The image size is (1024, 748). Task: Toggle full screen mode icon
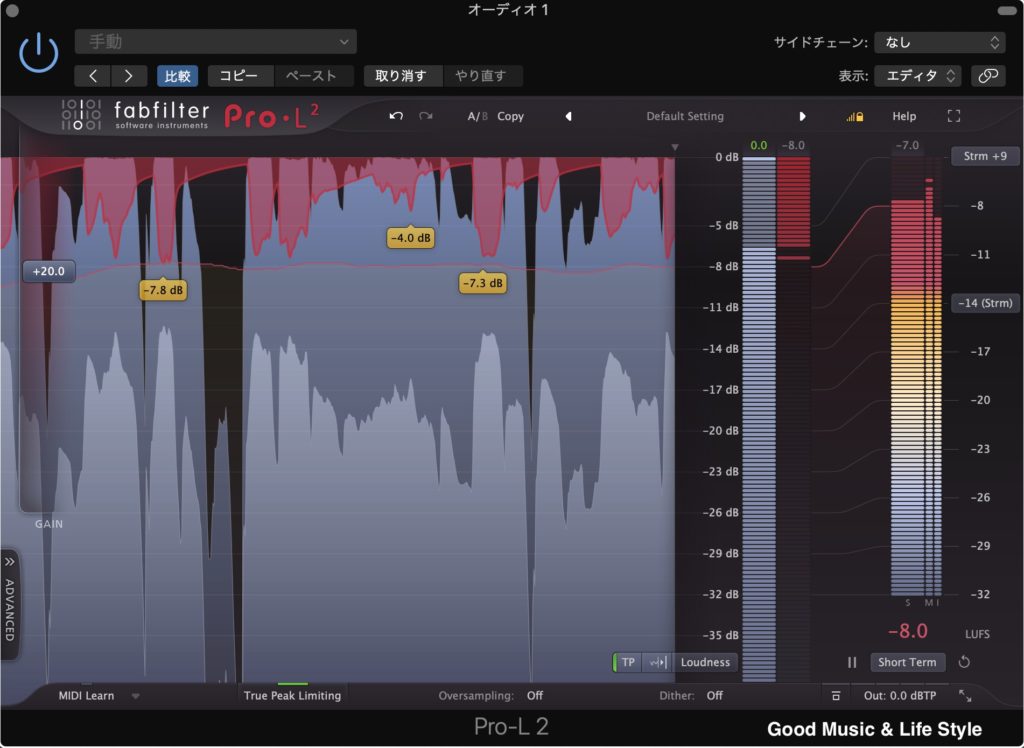pyautogui.click(x=953, y=116)
